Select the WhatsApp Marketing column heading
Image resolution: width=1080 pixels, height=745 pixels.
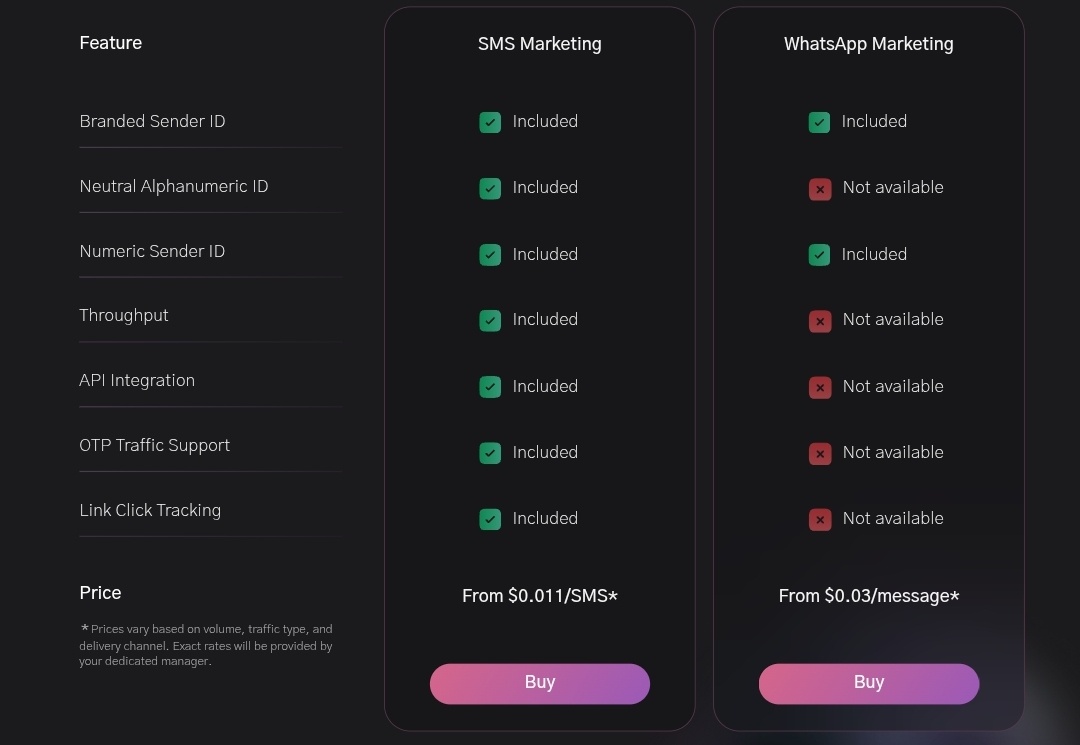pos(869,44)
